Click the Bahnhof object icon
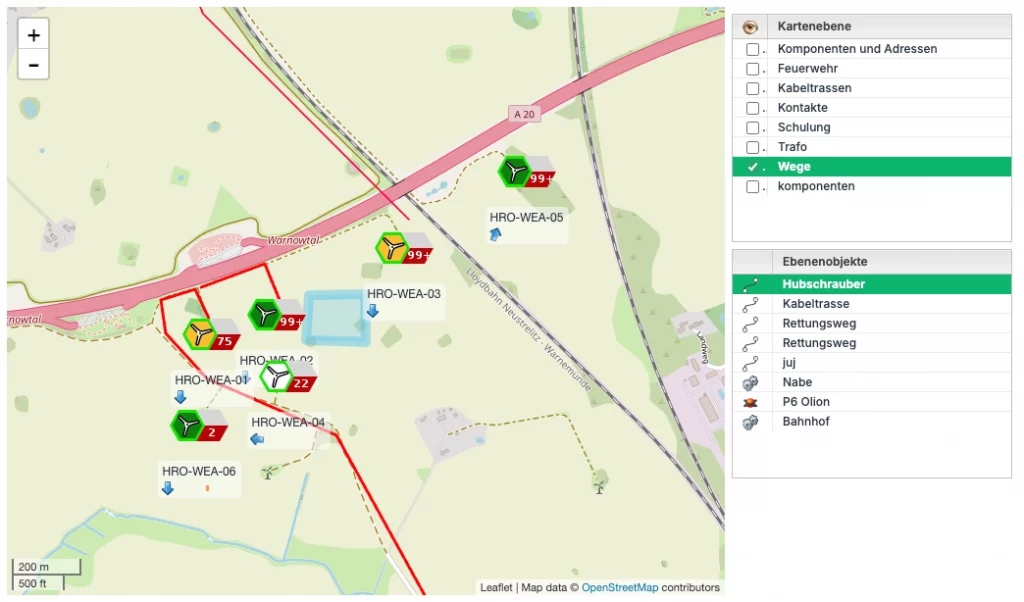The height and width of the screenshot is (602, 1024). point(751,422)
